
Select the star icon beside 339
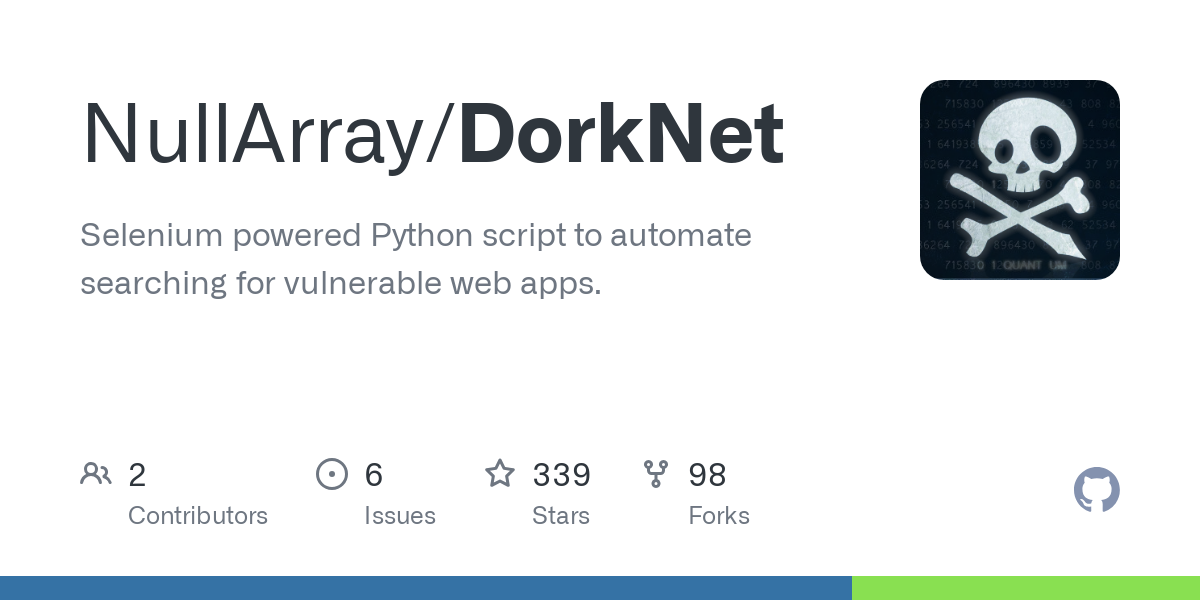click(x=500, y=473)
